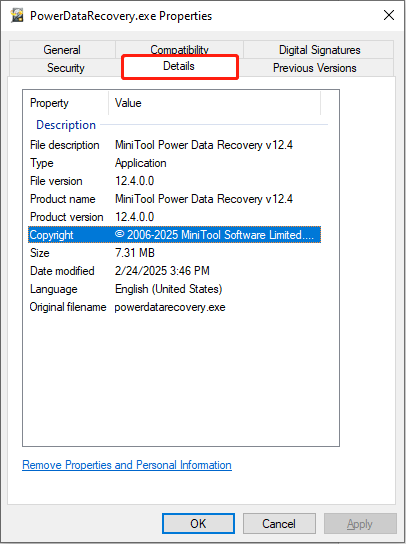Switch to the Security tab
The height and width of the screenshot is (544, 406).
coord(66,68)
